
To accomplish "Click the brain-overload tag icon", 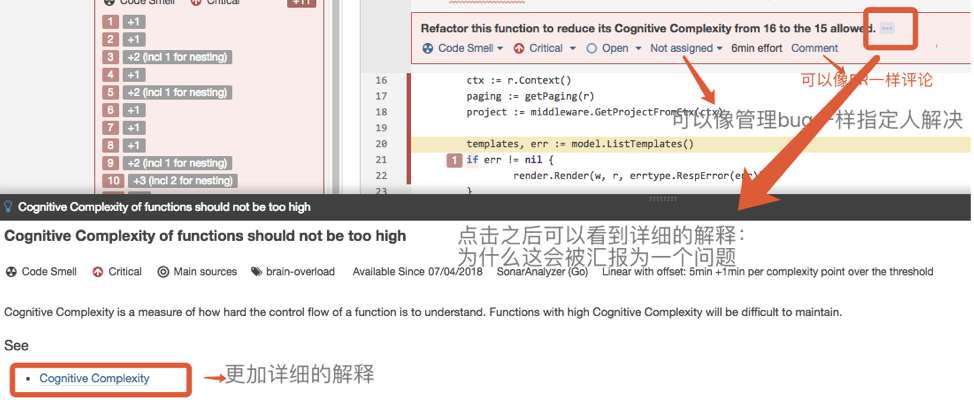I will point(257,271).
